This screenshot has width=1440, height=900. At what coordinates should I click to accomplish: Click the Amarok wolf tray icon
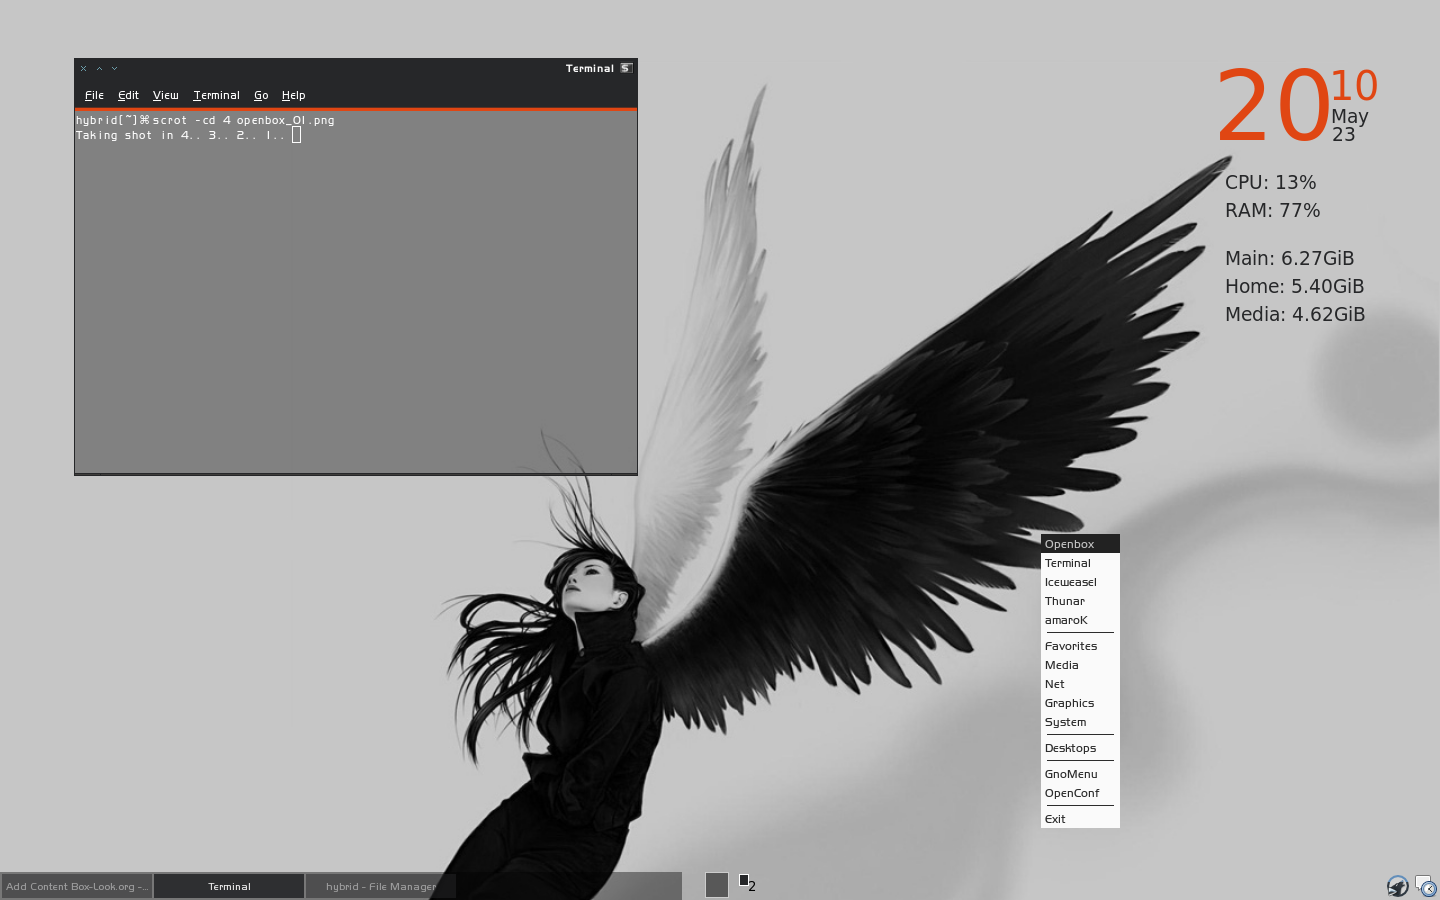point(1397,886)
